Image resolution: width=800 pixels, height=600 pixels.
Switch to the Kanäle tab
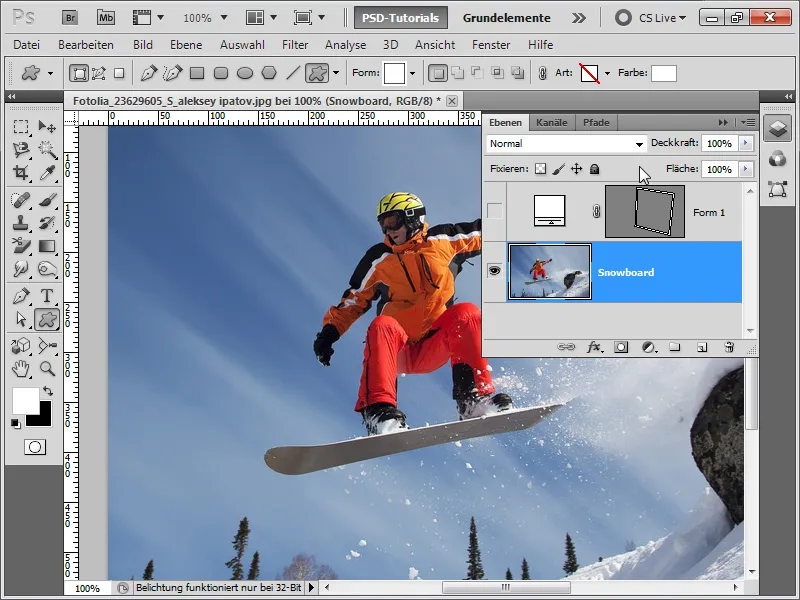552,122
